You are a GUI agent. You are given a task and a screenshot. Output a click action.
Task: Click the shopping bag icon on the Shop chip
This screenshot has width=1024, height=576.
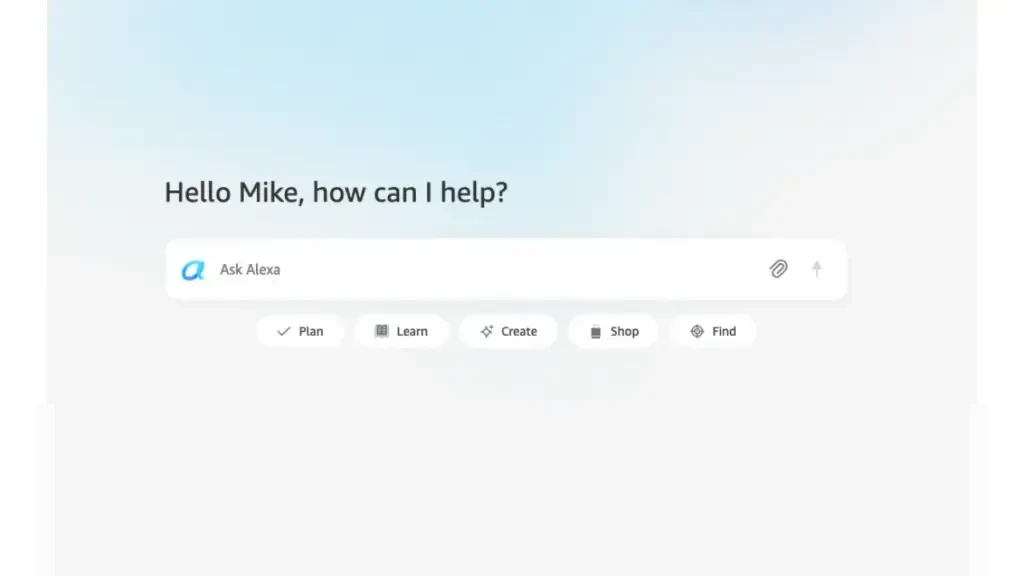pos(596,332)
